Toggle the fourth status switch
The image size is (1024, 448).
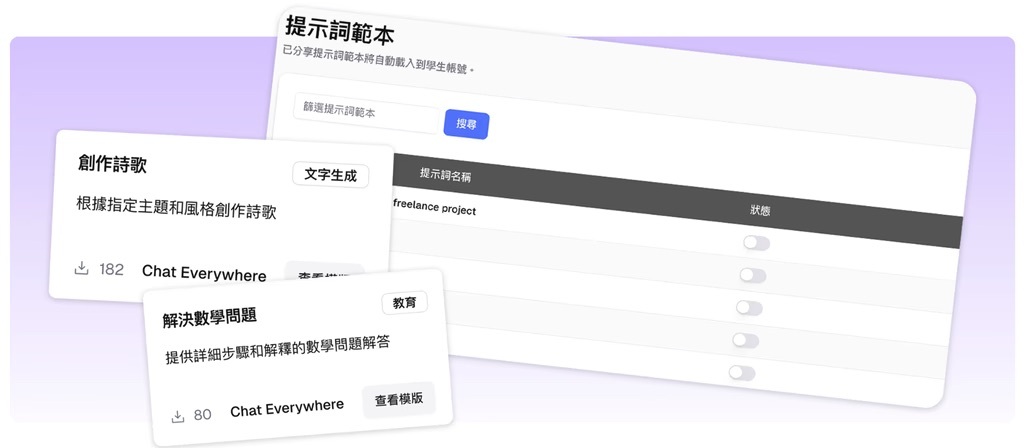[x=745, y=340]
